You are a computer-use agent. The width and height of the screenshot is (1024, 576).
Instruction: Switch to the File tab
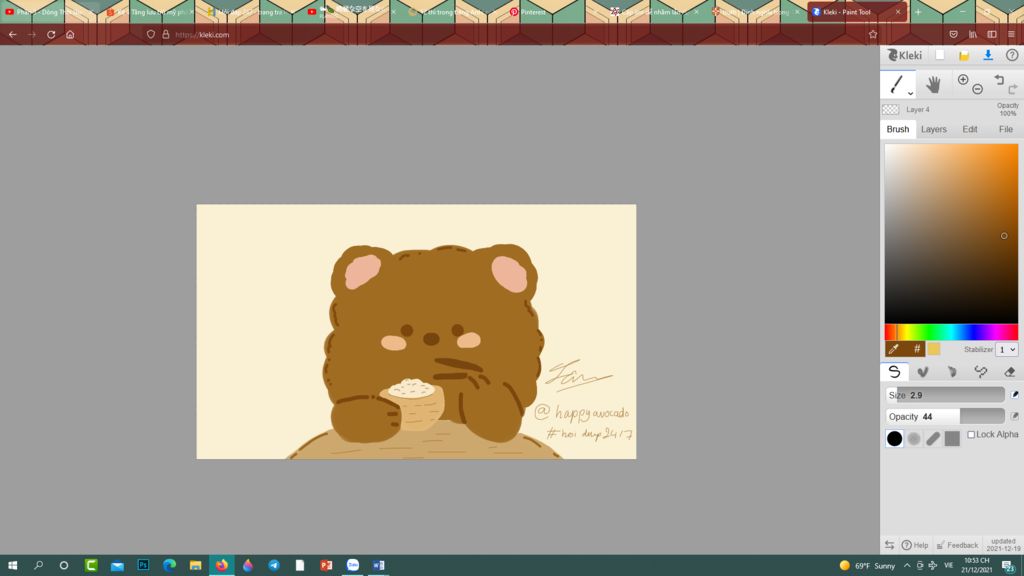[x=1005, y=129]
